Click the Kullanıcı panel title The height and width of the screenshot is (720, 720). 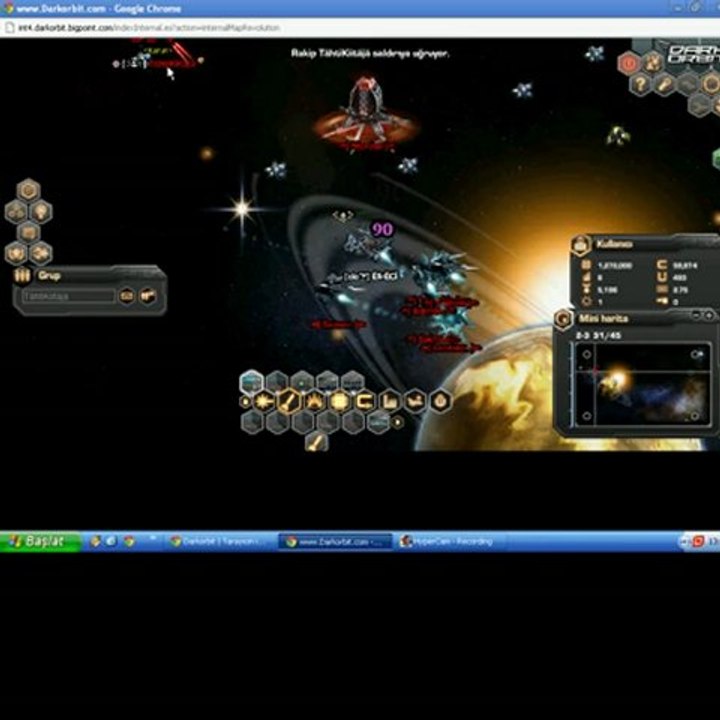pyautogui.click(x=614, y=244)
